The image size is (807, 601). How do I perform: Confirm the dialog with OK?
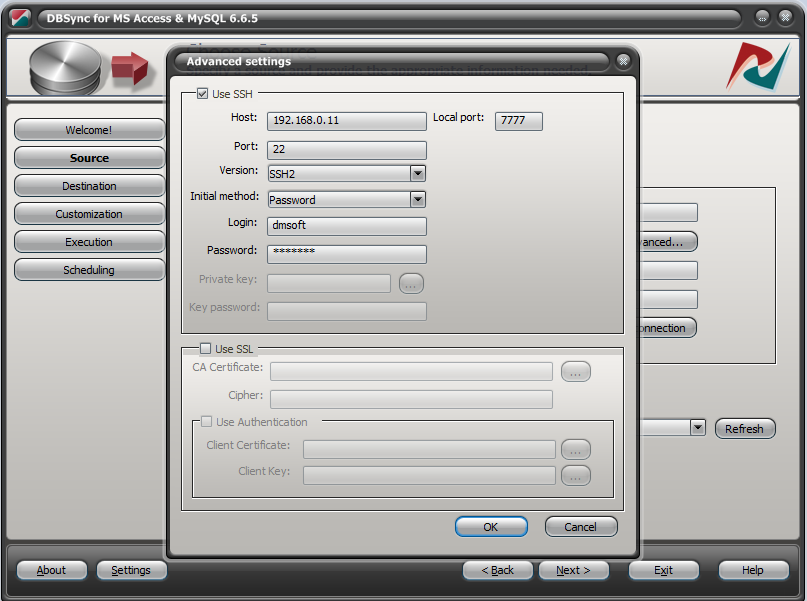pyautogui.click(x=491, y=527)
